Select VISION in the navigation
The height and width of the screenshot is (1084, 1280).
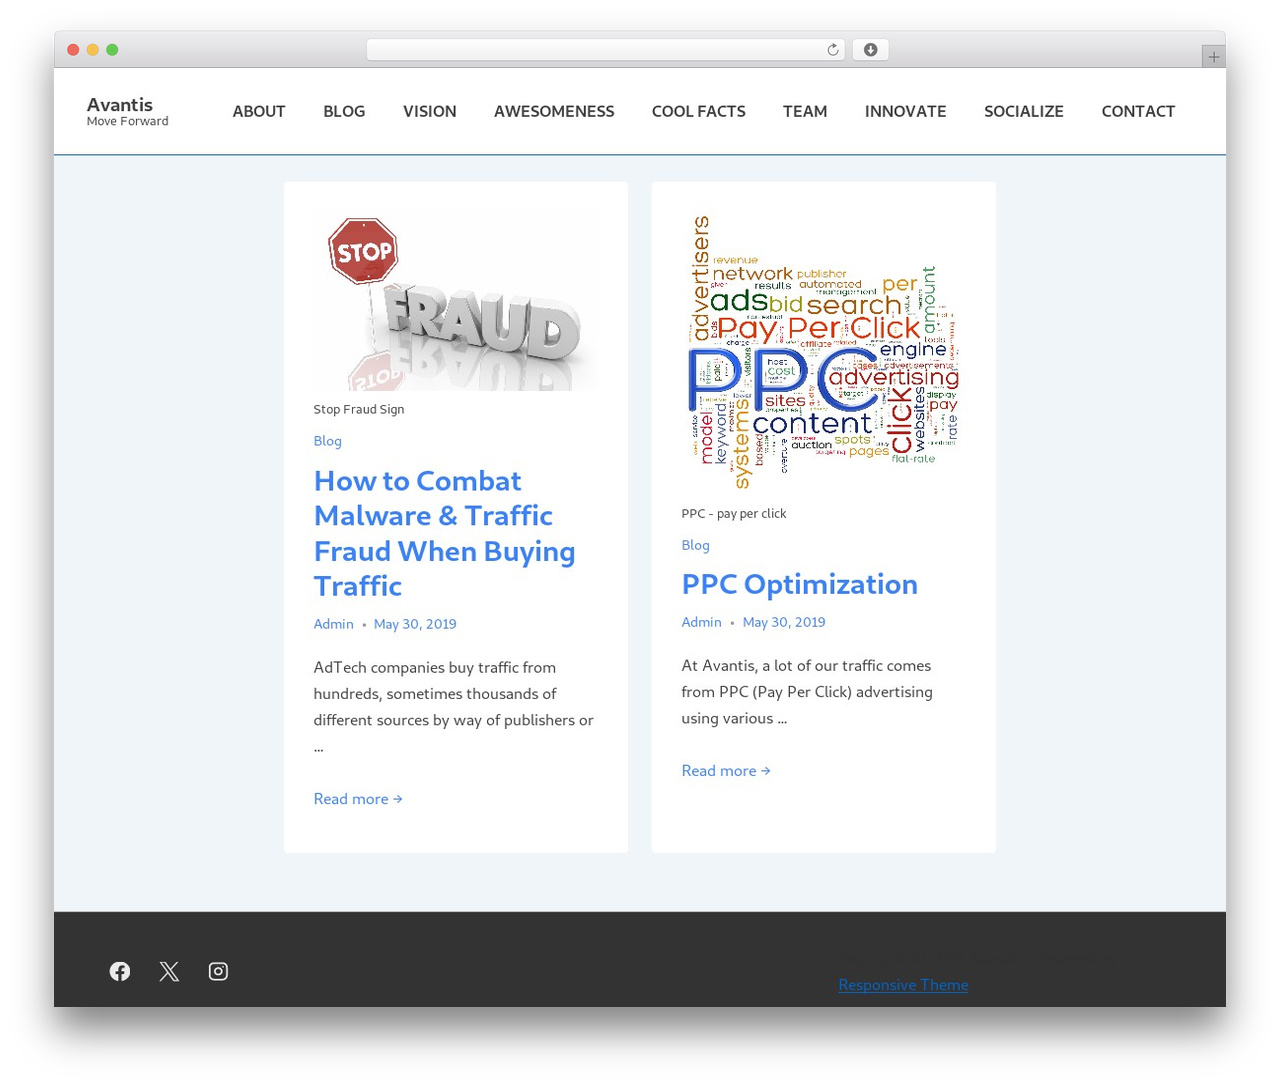click(x=430, y=111)
